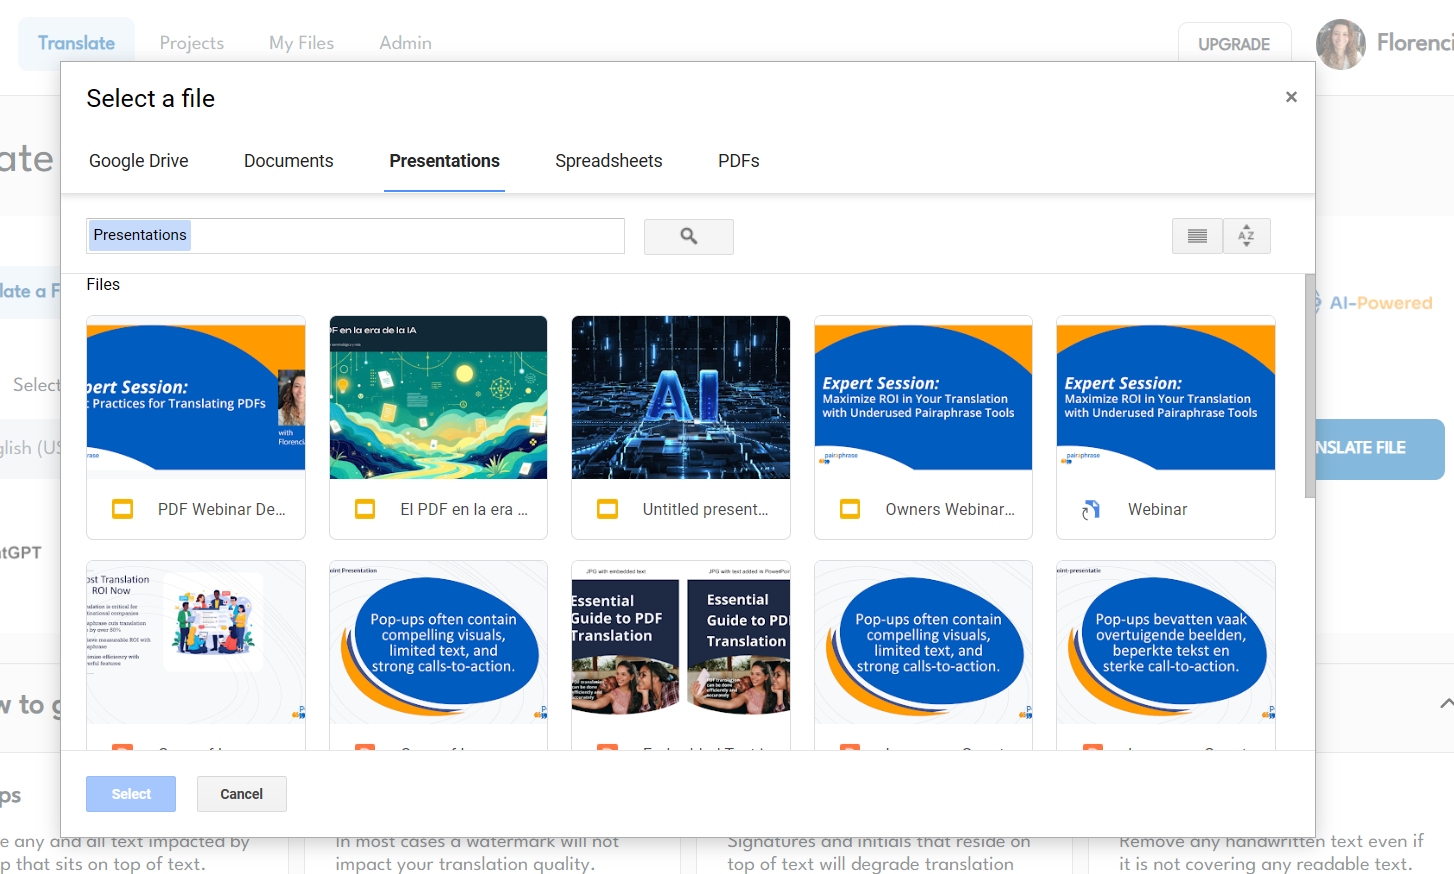
Task: Open the Documents tab
Action: tap(288, 160)
